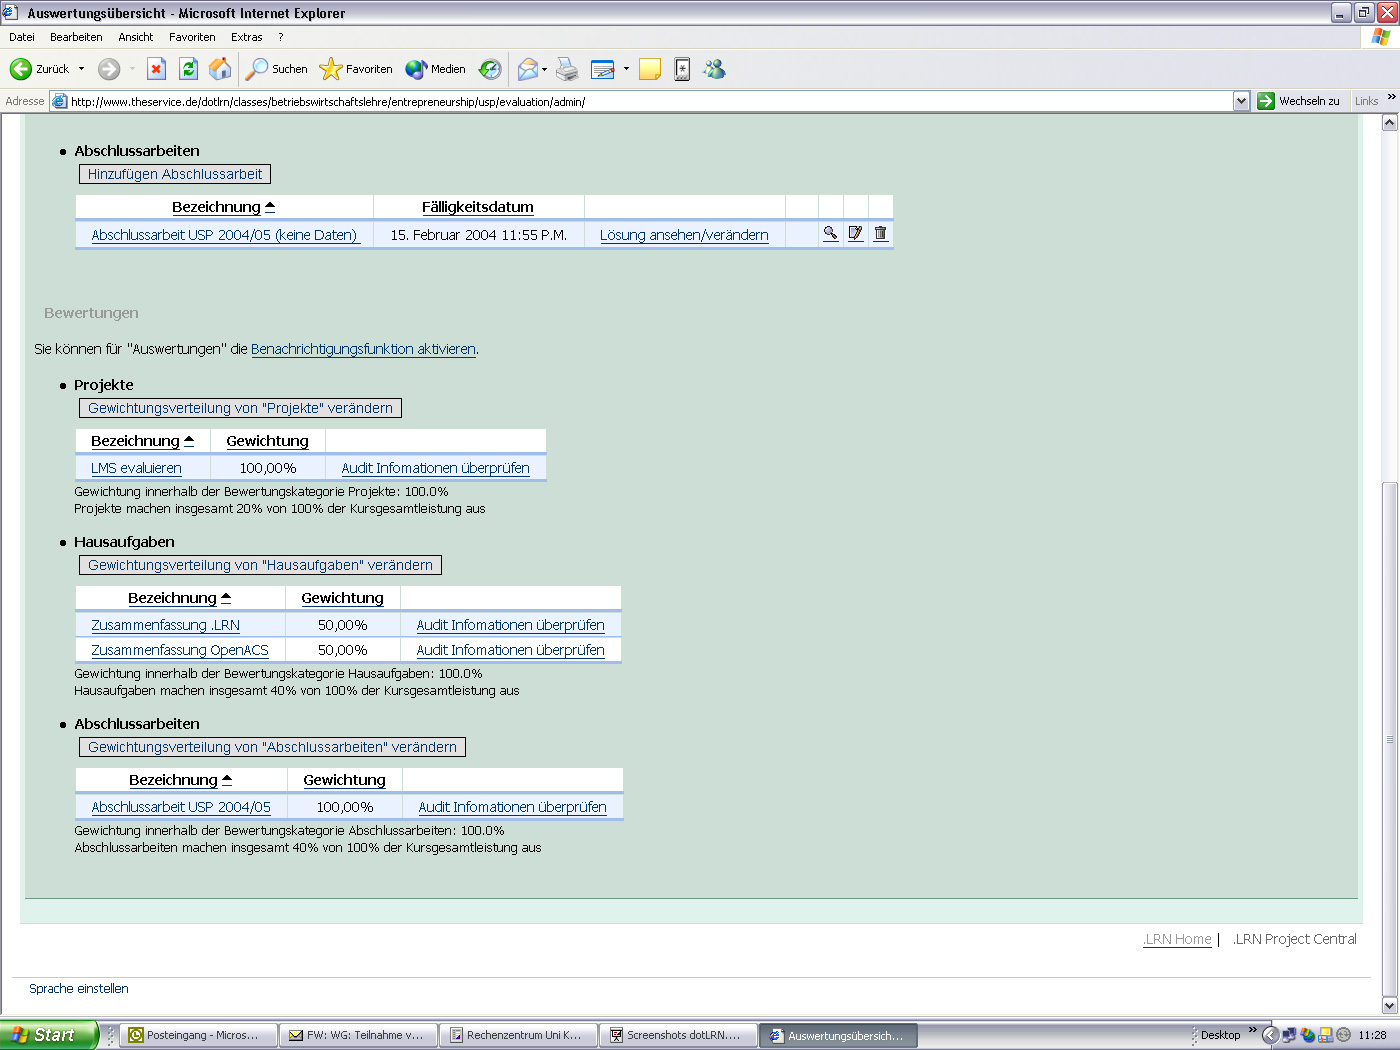Viewport: 1400px width, 1050px height.
Task: Open the Extras menu
Action: [x=246, y=36]
